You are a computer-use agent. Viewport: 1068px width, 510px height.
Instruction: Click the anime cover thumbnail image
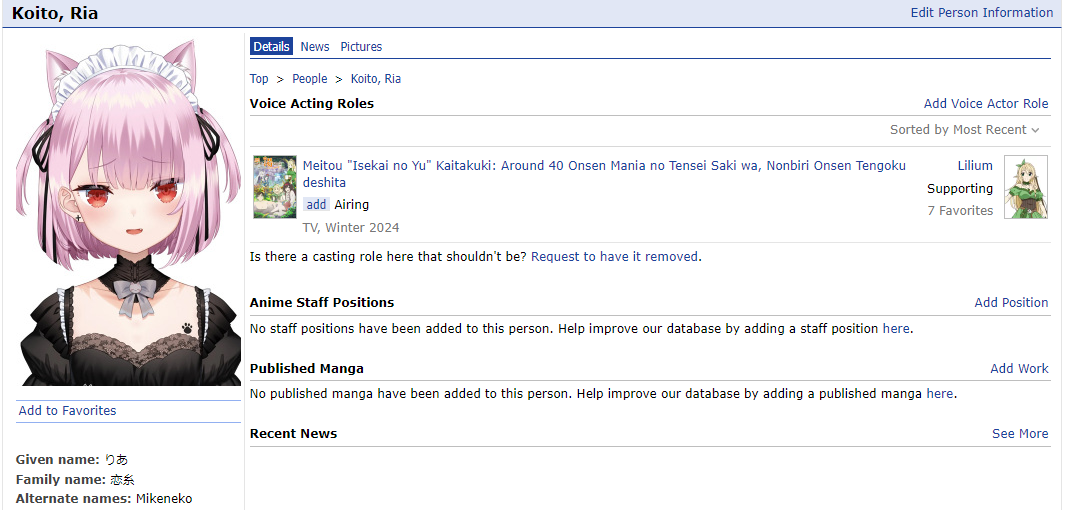[274, 187]
